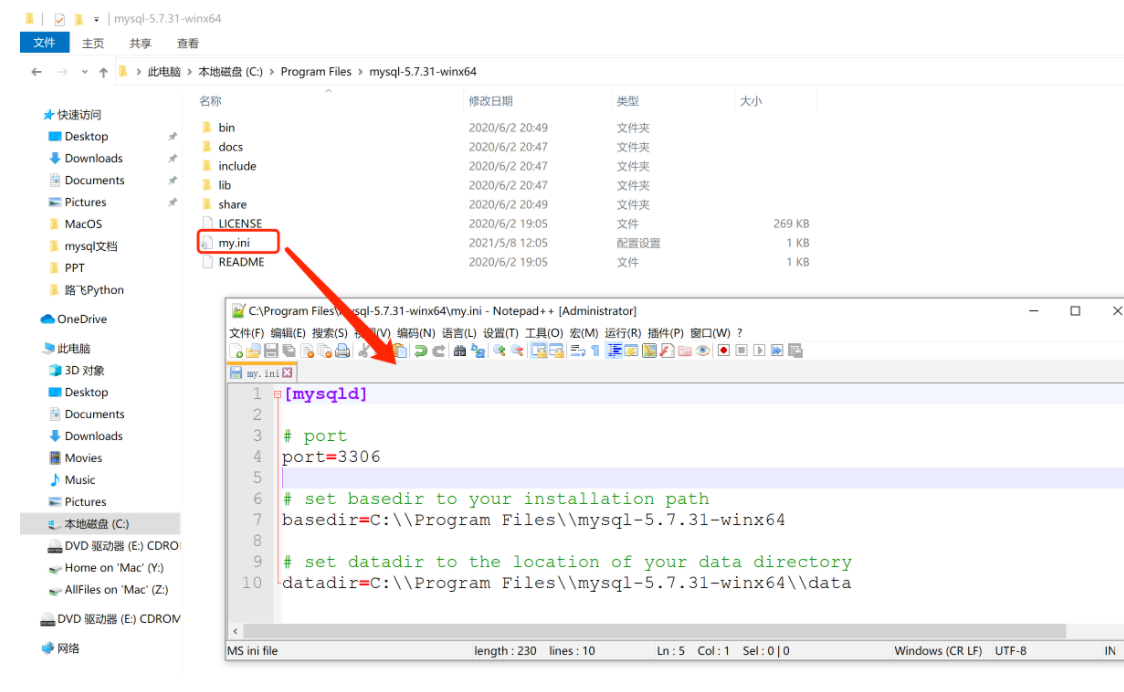Click Replace icon in Notepad++ toolbar
Viewport: 1124px width, 692px height.
pyautogui.click(x=477, y=351)
